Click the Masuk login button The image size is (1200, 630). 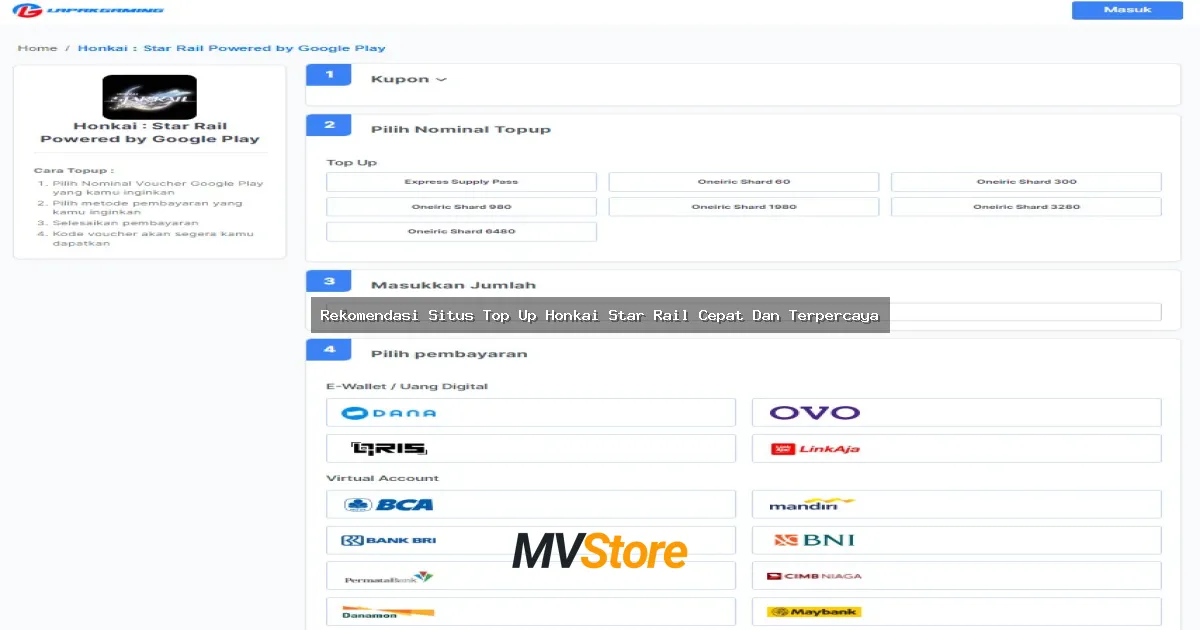tap(1127, 10)
